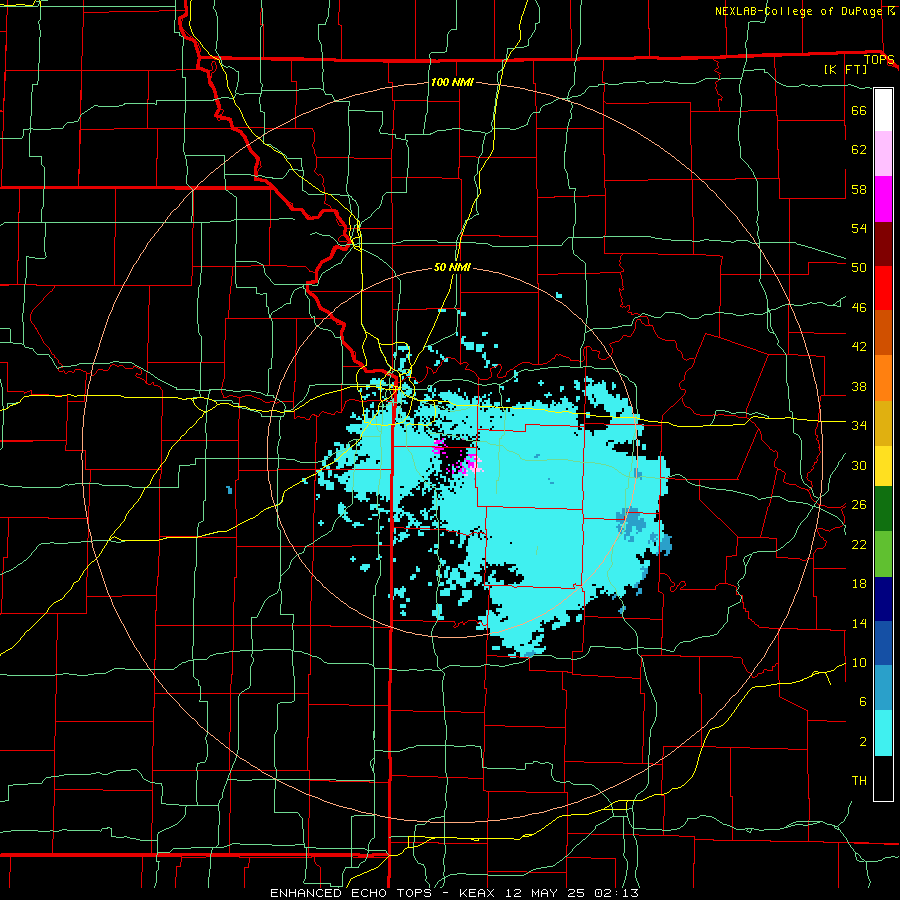Image resolution: width=900 pixels, height=900 pixels.
Task: Click the TOPS legend title
Action: coord(879,60)
